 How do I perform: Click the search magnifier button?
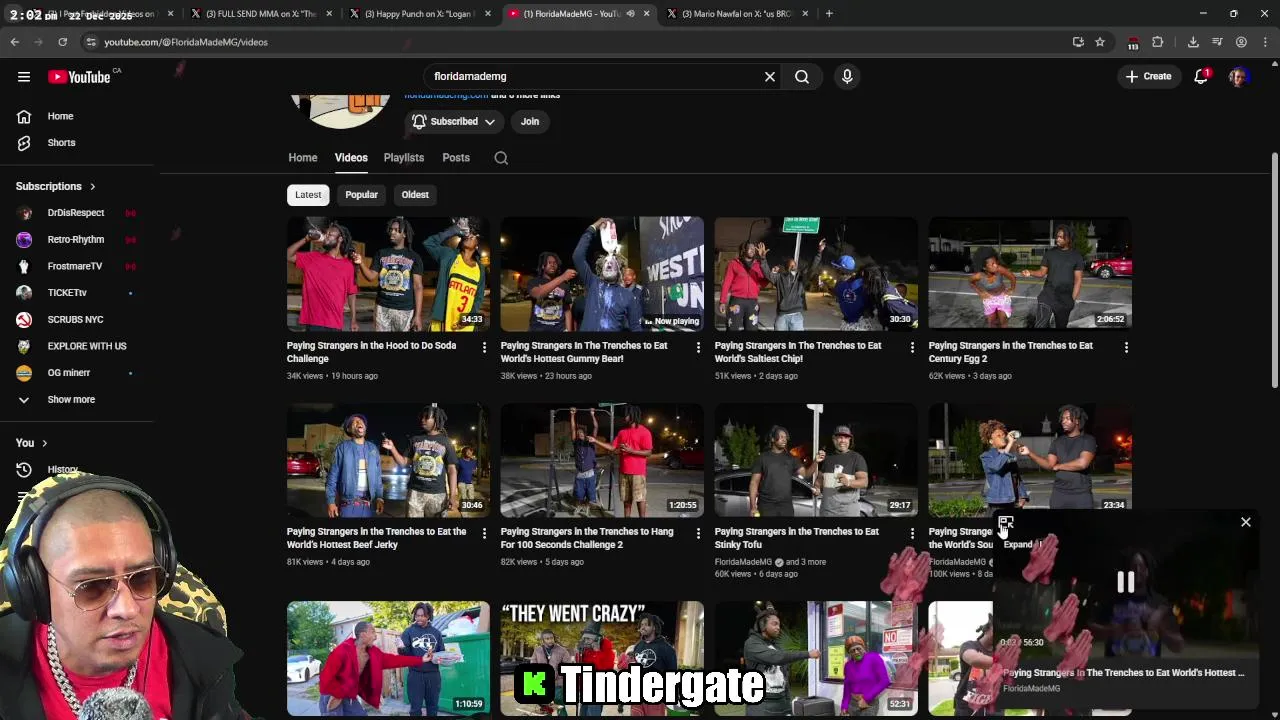(x=802, y=76)
